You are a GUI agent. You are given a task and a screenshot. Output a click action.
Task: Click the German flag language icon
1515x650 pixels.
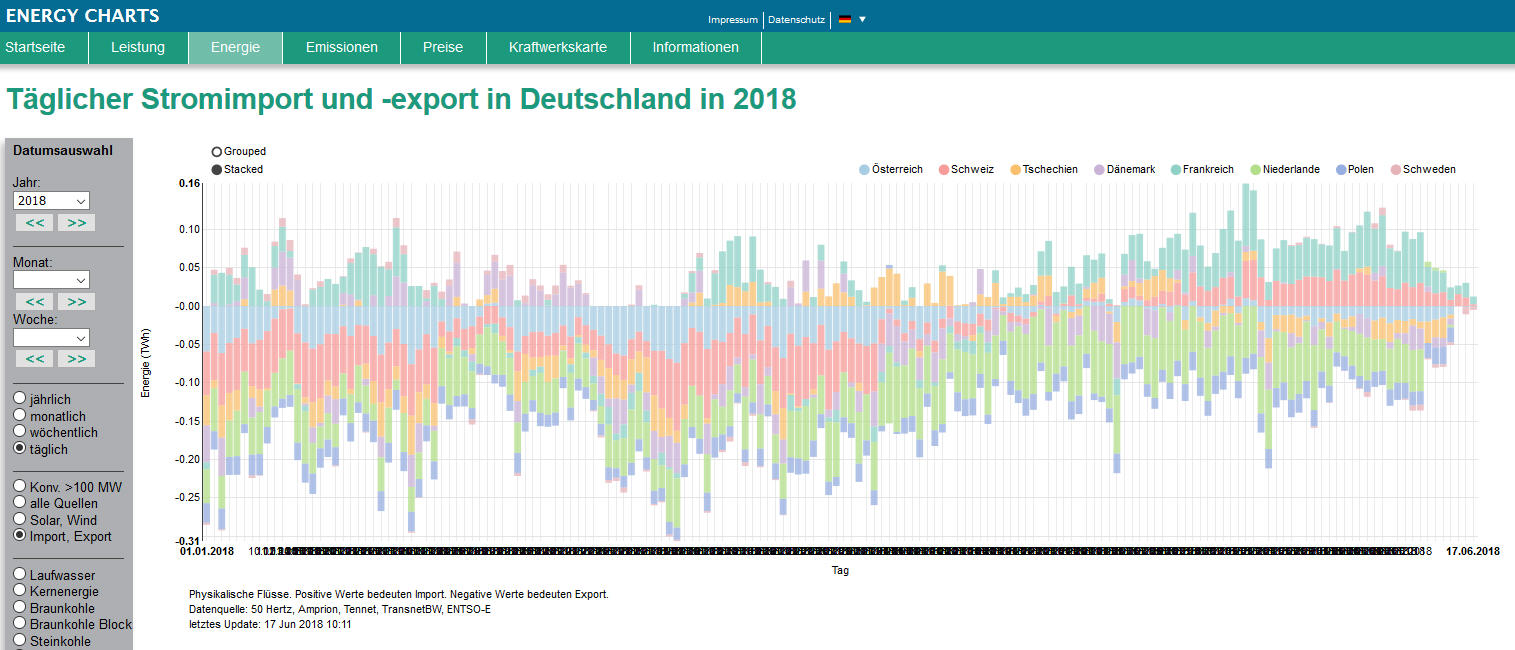845,19
